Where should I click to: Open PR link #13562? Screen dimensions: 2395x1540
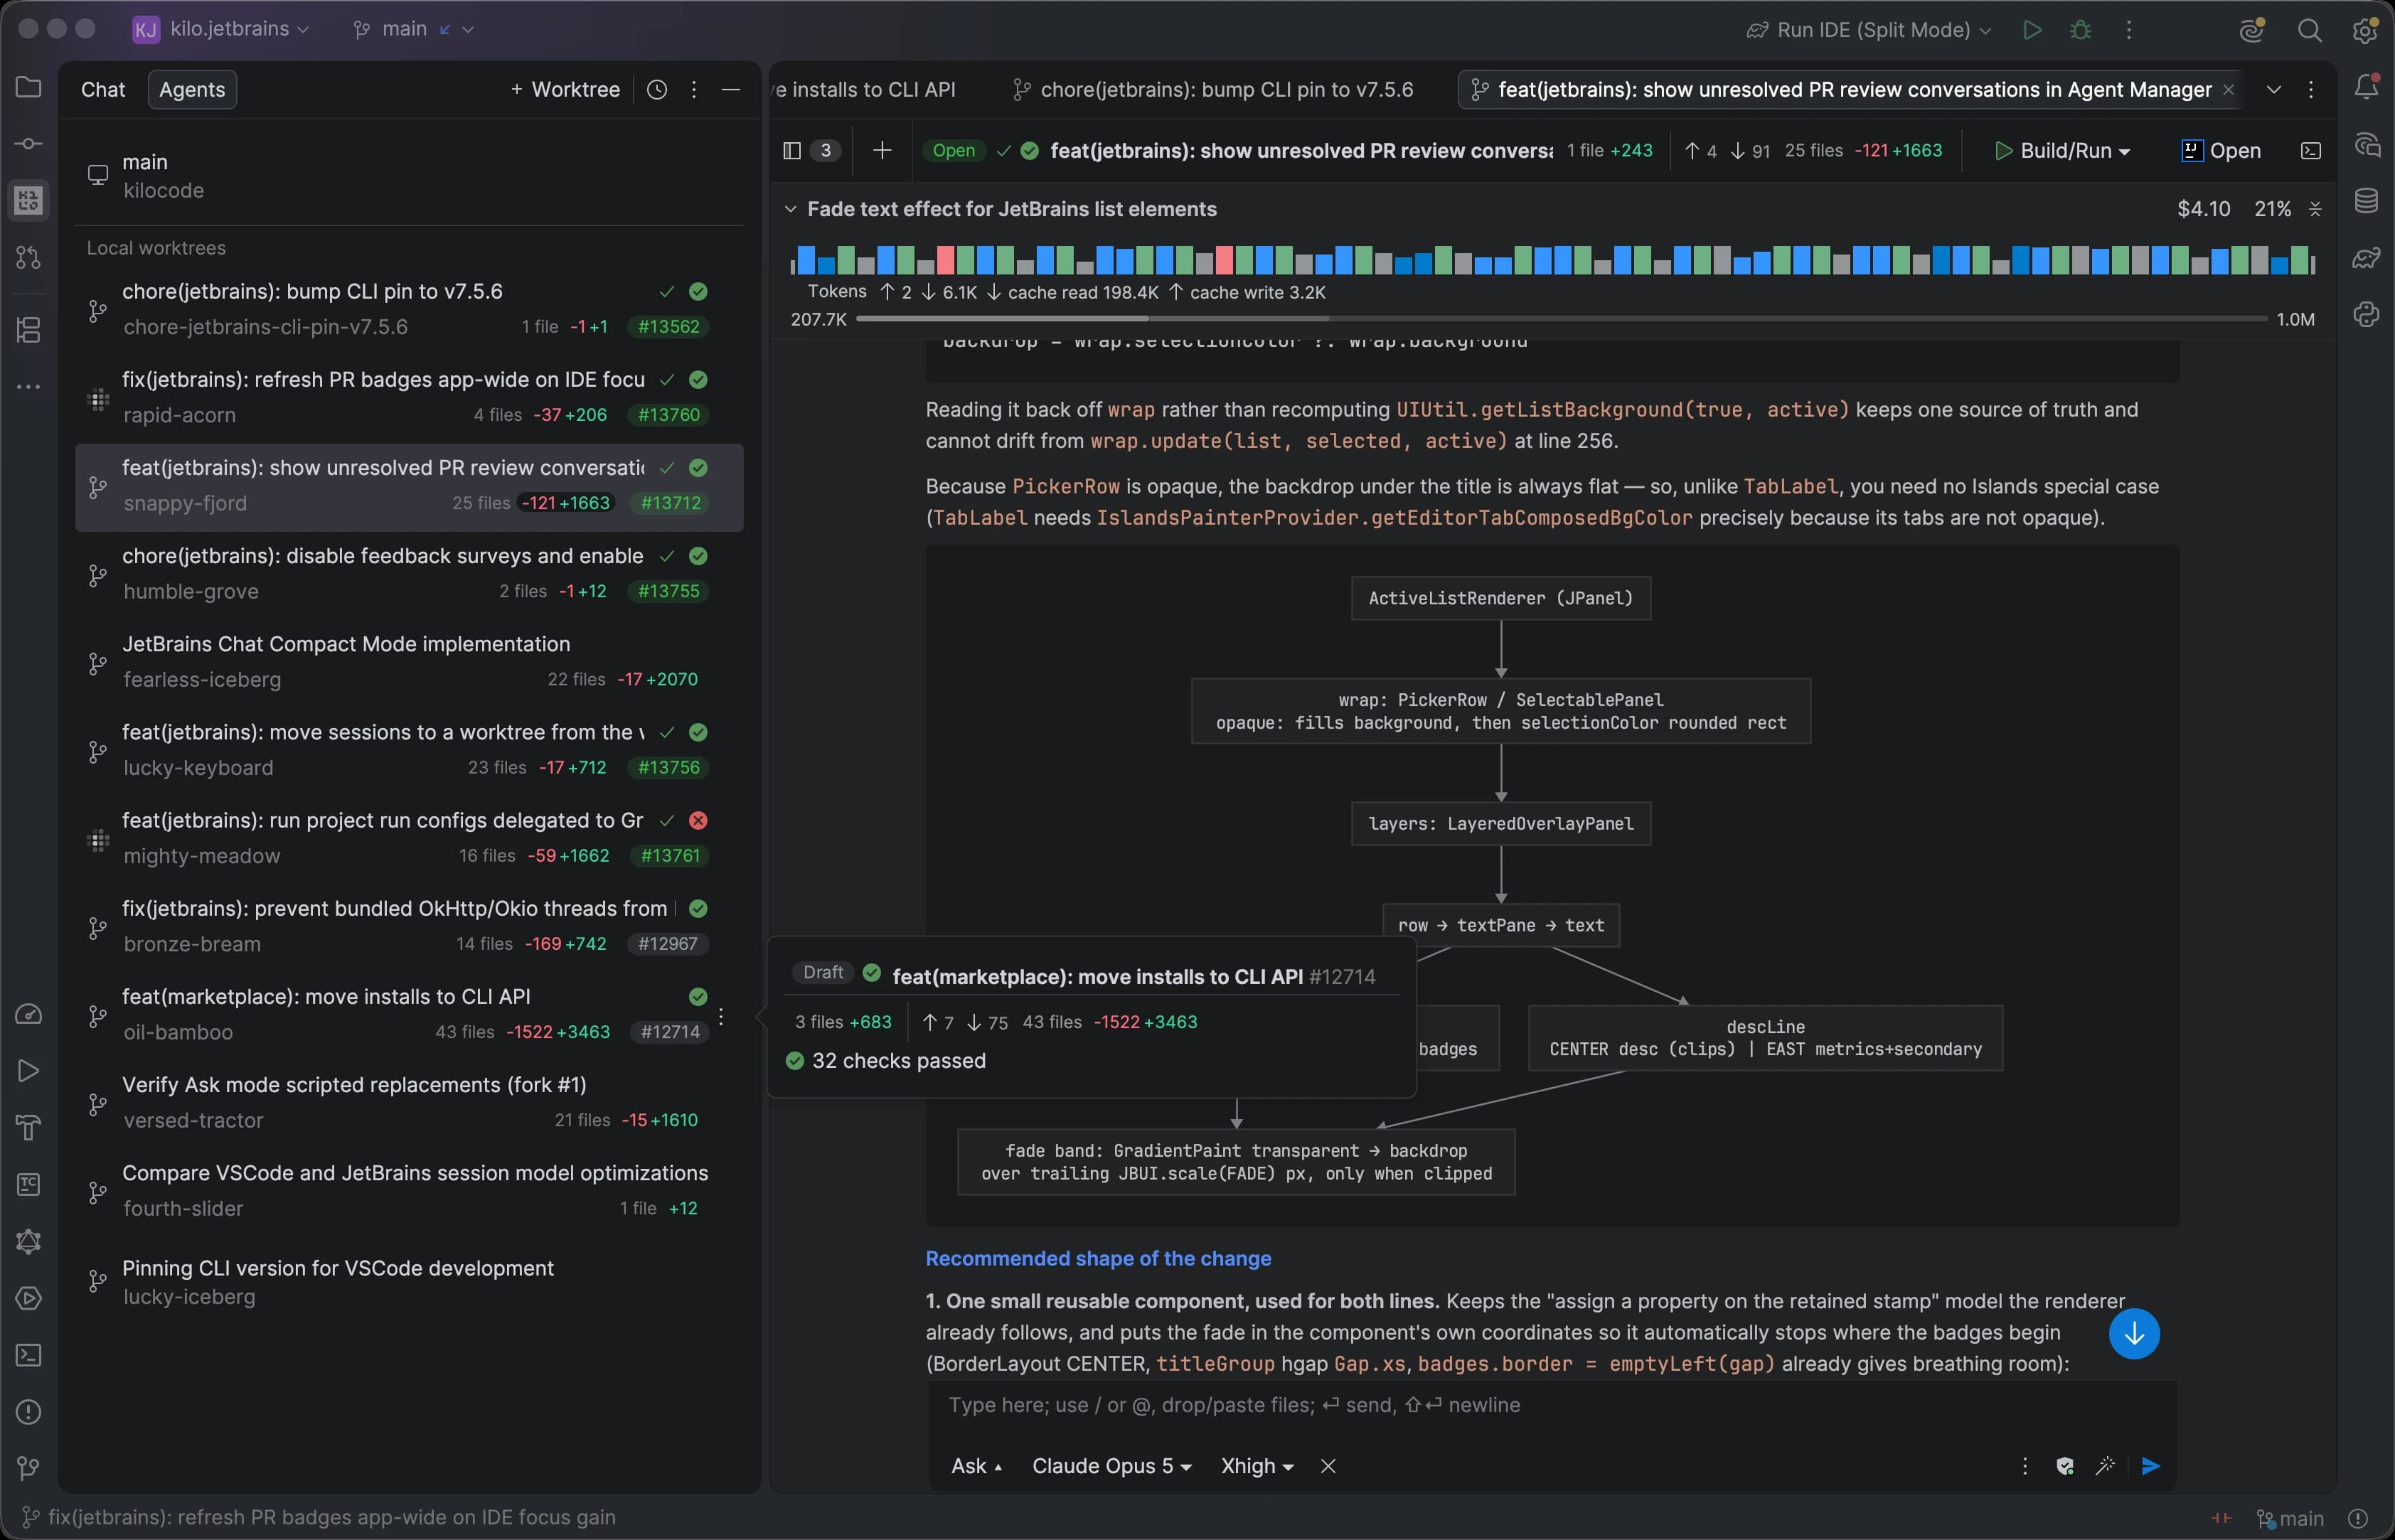pyautogui.click(x=668, y=327)
